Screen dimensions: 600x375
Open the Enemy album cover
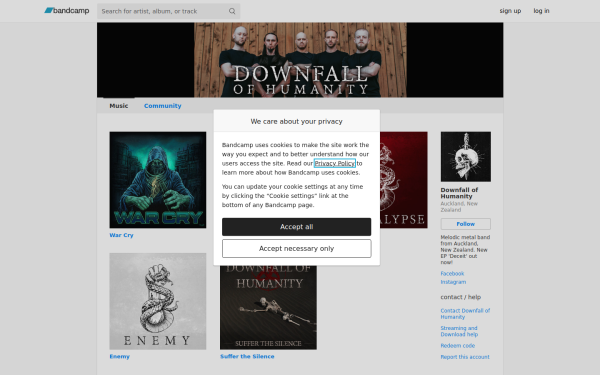coord(158,301)
